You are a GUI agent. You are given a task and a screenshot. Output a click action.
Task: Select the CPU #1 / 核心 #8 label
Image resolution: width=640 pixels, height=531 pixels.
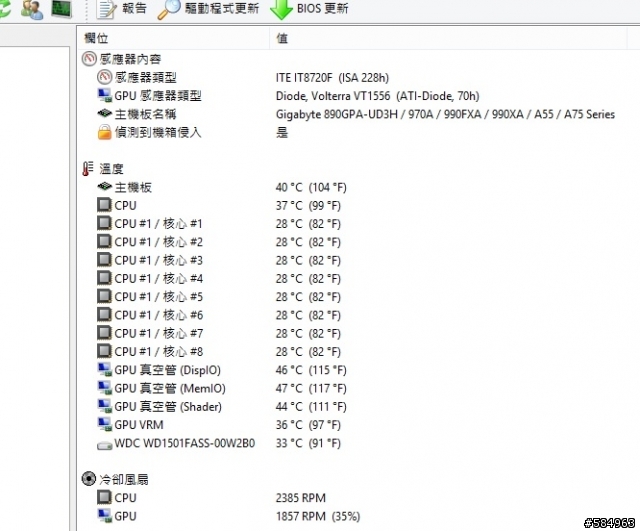(158, 351)
